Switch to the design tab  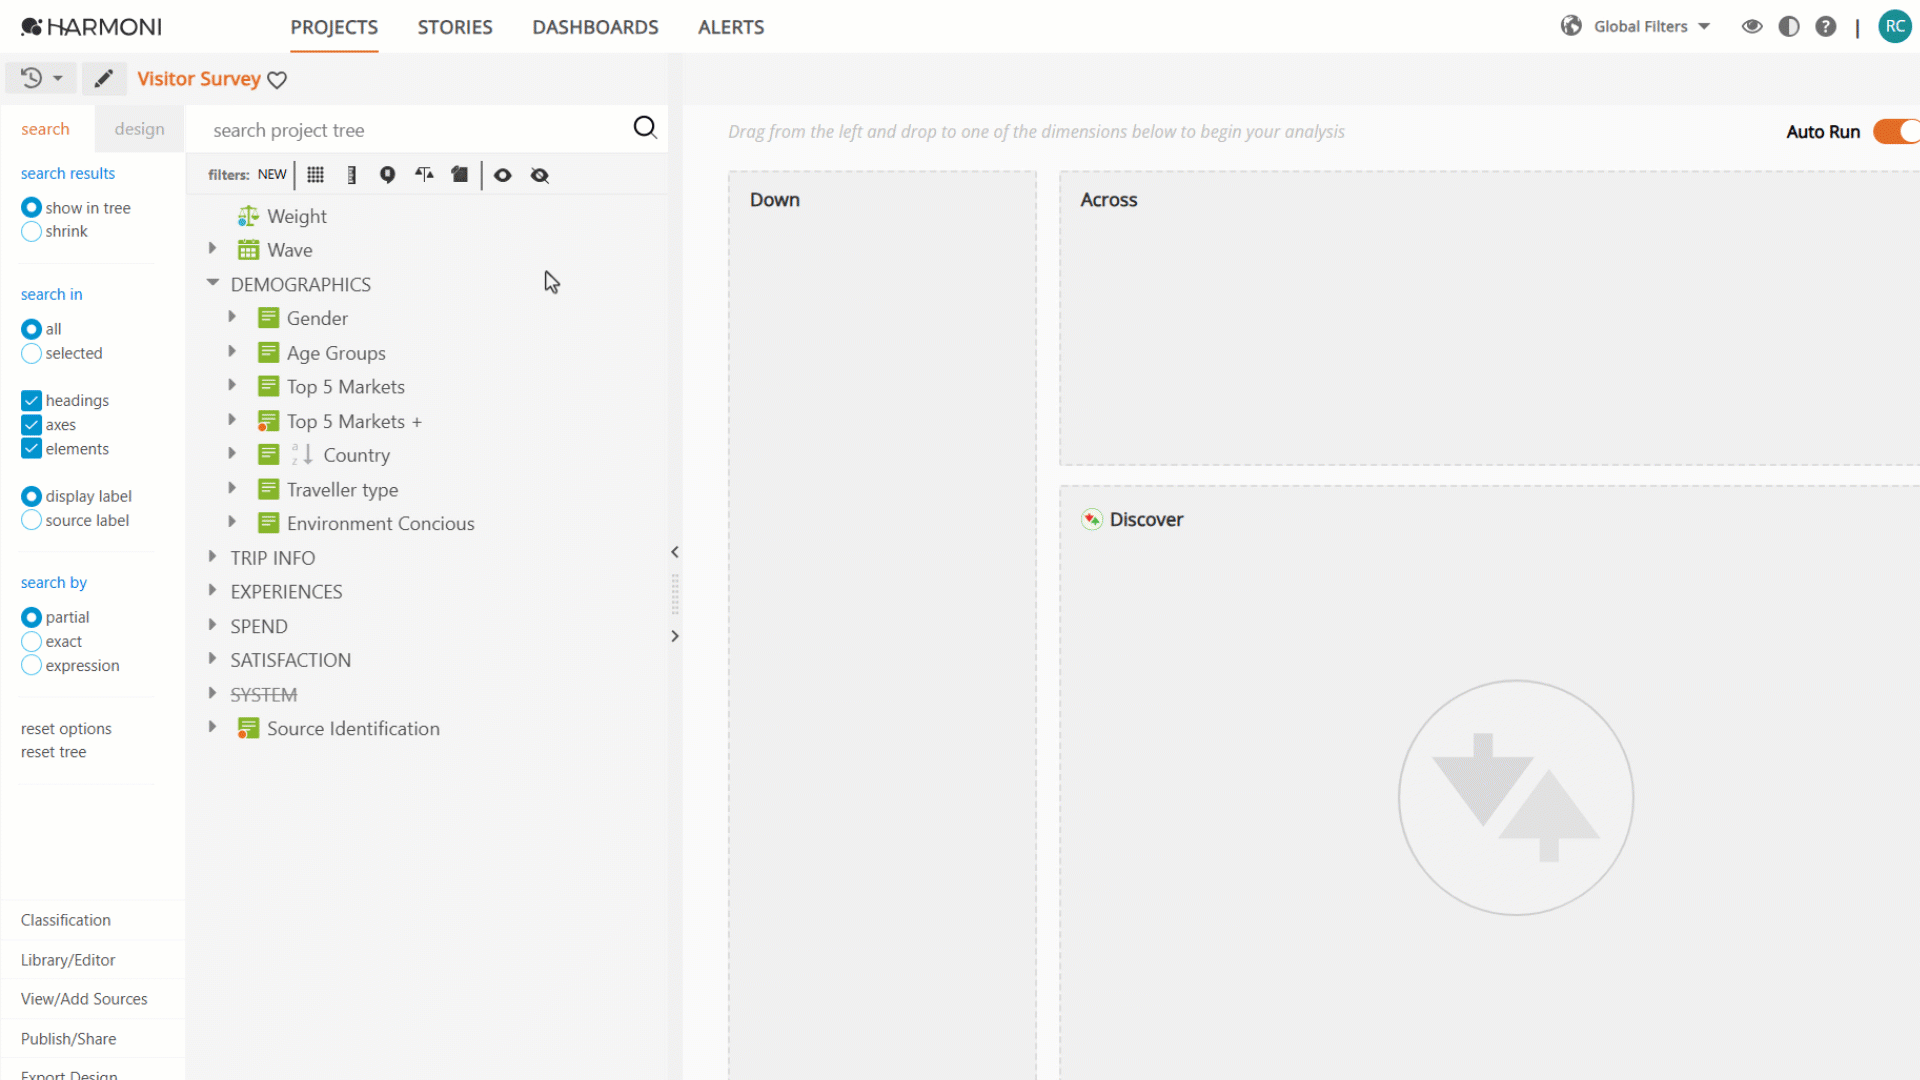pyautogui.click(x=139, y=129)
